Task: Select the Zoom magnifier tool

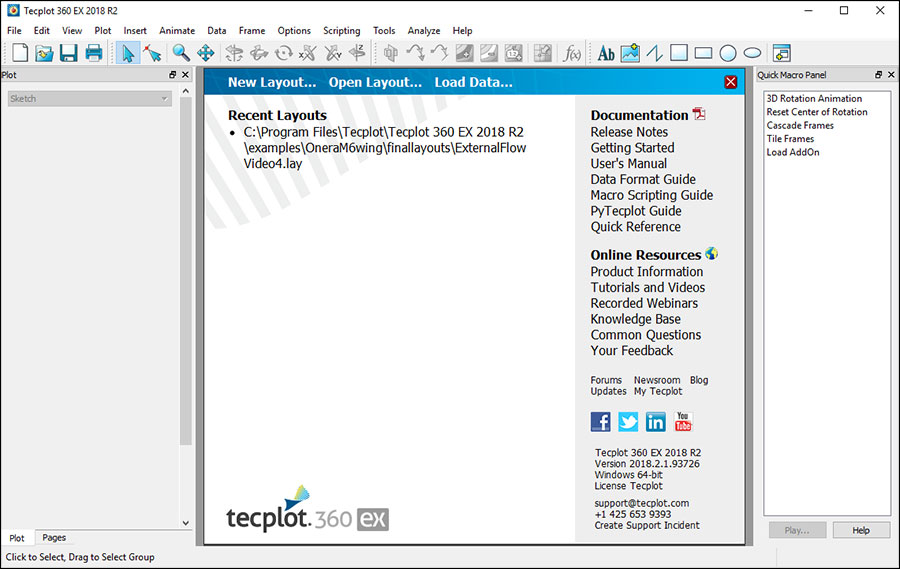Action: [181, 53]
